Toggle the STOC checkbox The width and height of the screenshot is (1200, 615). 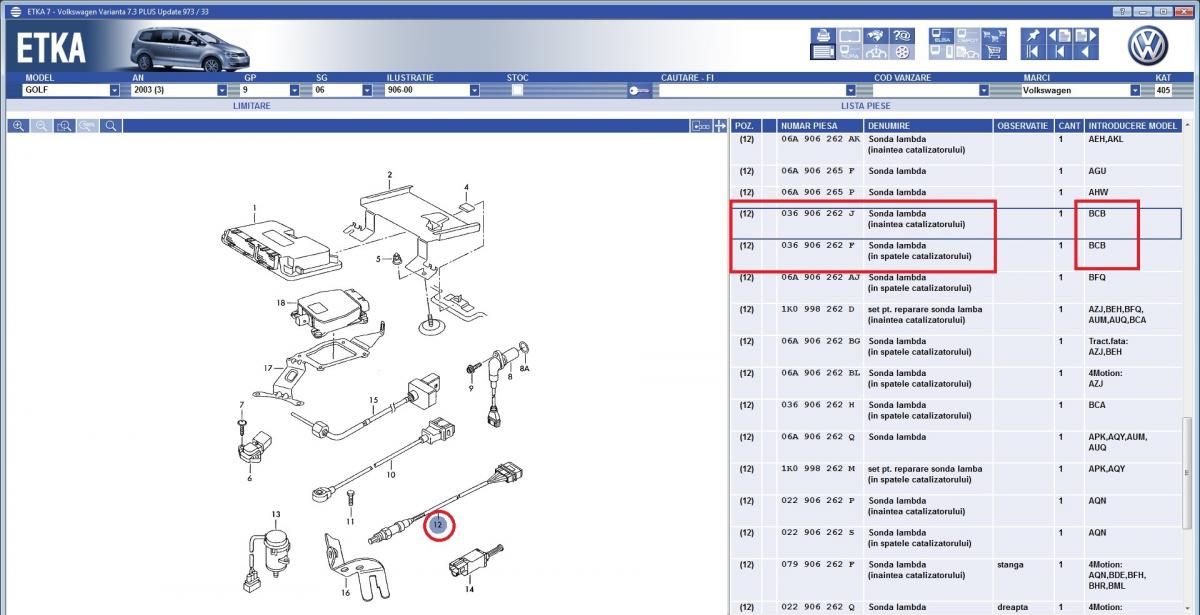coord(517,90)
